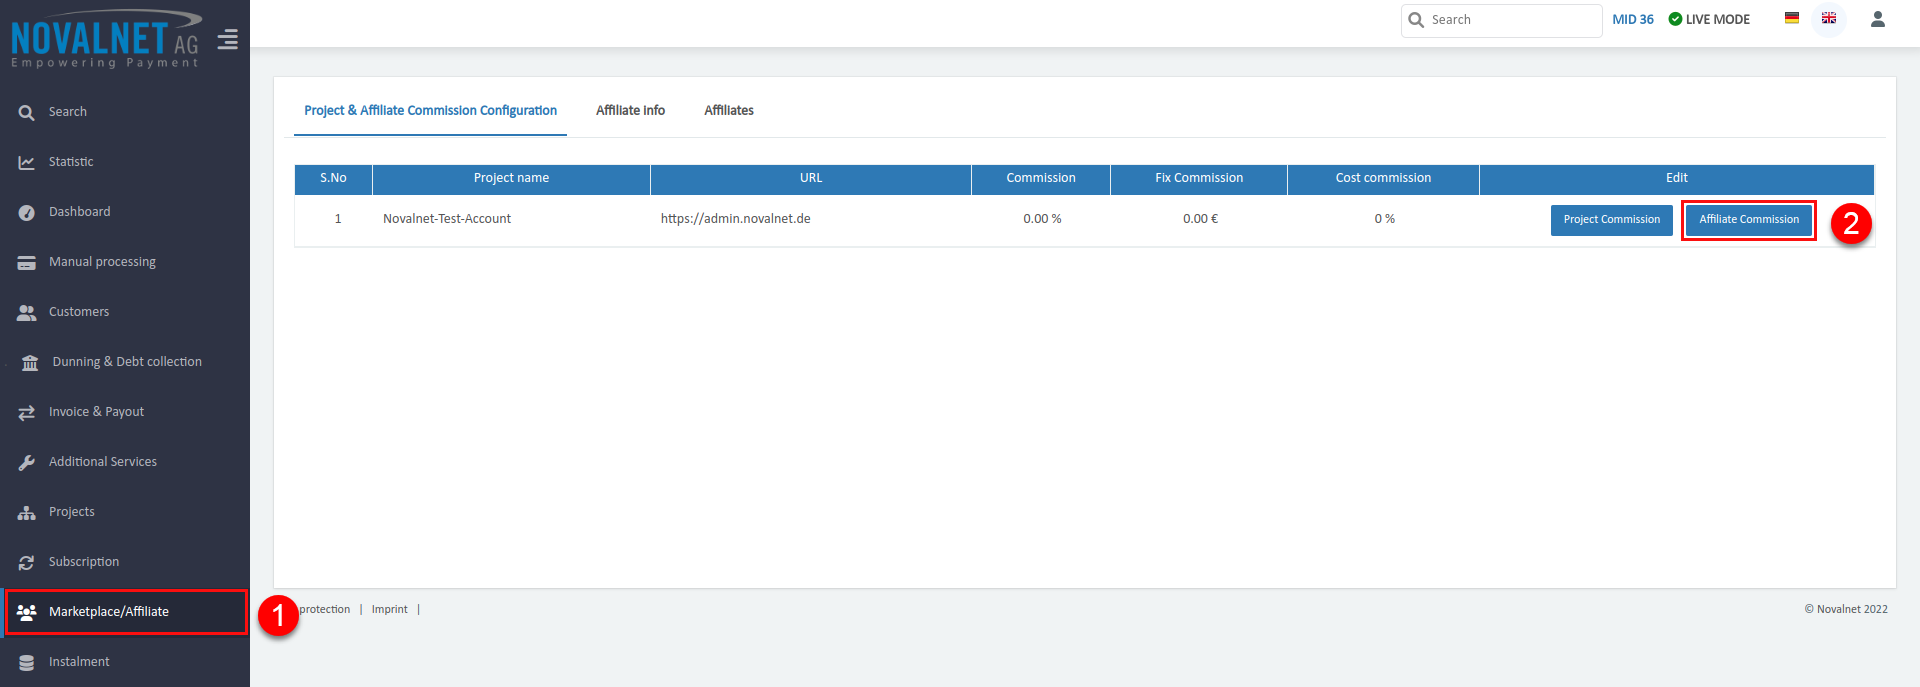Image resolution: width=1920 pixels, height=687 pixels.
Task: Open Project & Affiliate Commission Configuration tab
Action: 430,110
